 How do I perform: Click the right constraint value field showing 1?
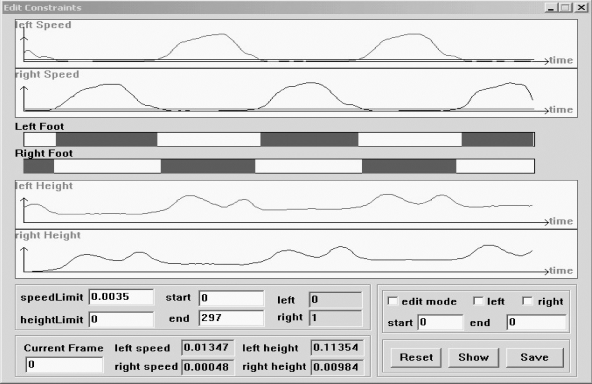coord(336,318)
